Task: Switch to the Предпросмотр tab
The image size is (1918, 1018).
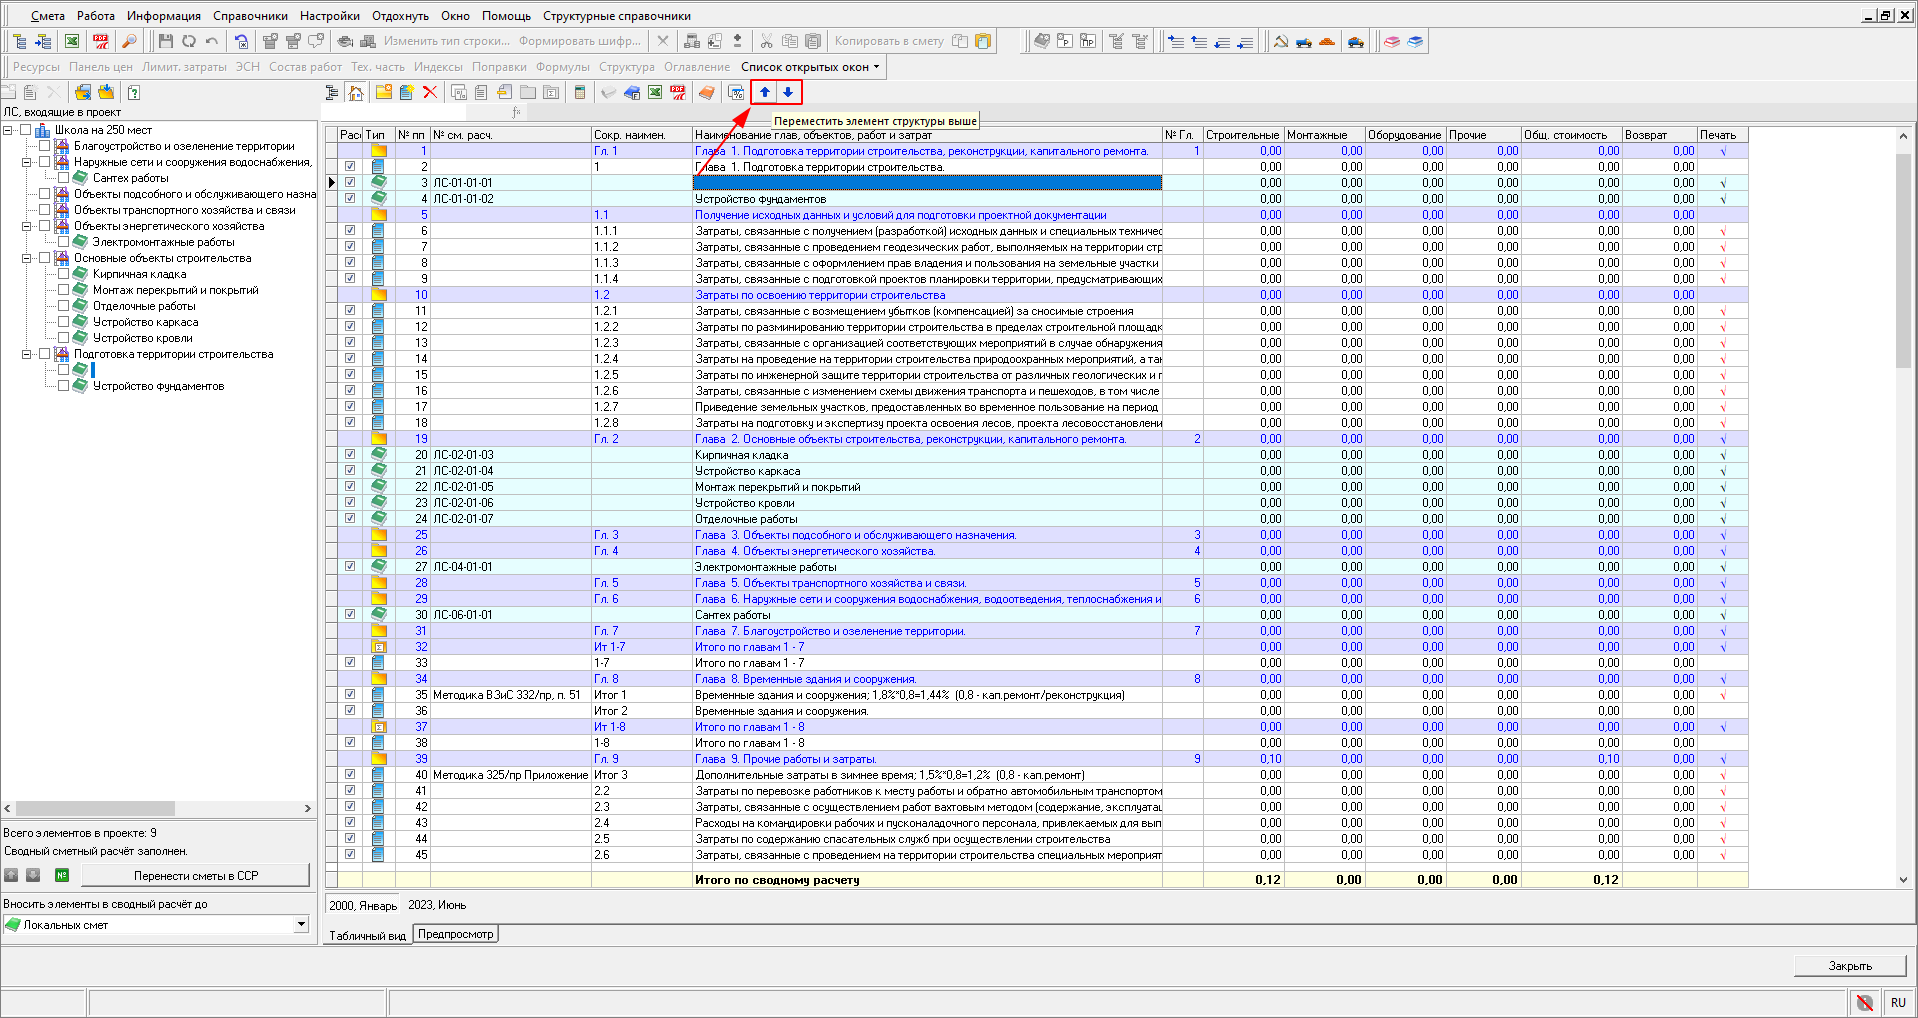Action: [456, 934]
